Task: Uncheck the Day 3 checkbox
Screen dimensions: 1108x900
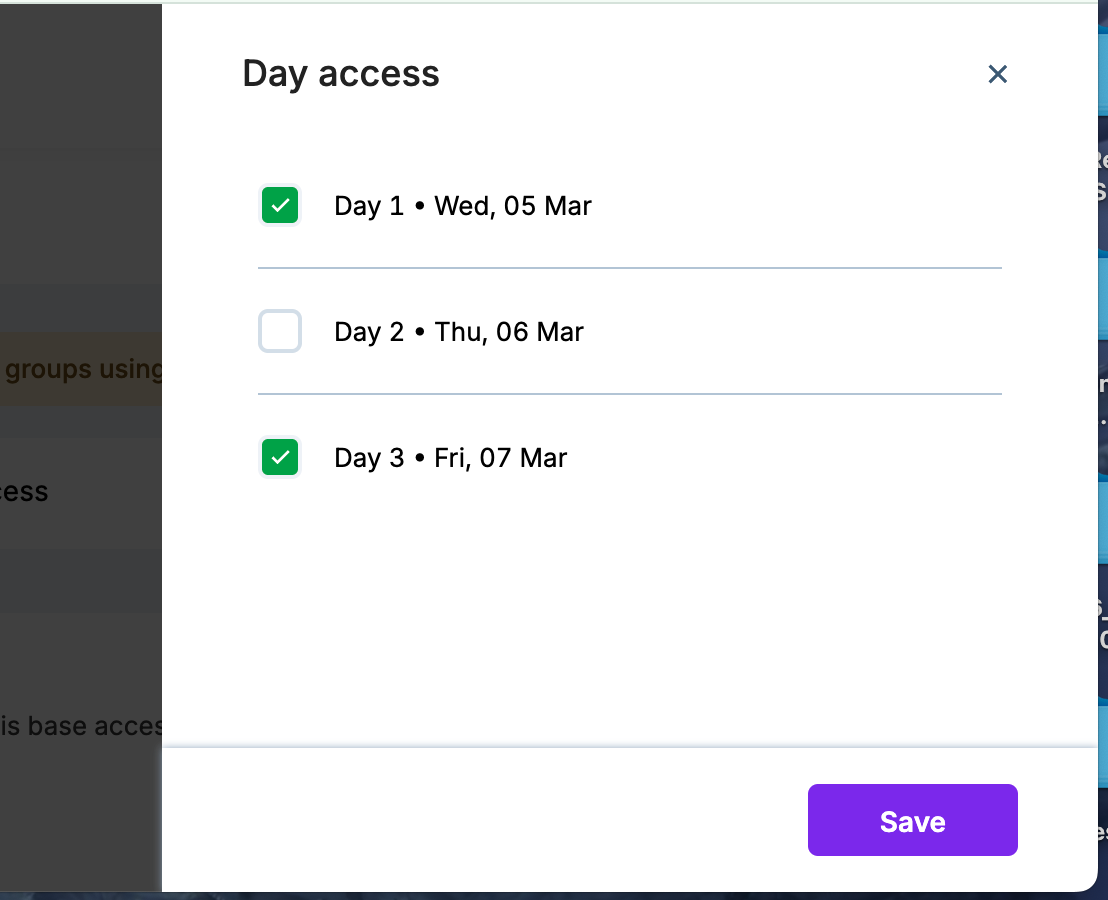Action: (x=280, y=458)
